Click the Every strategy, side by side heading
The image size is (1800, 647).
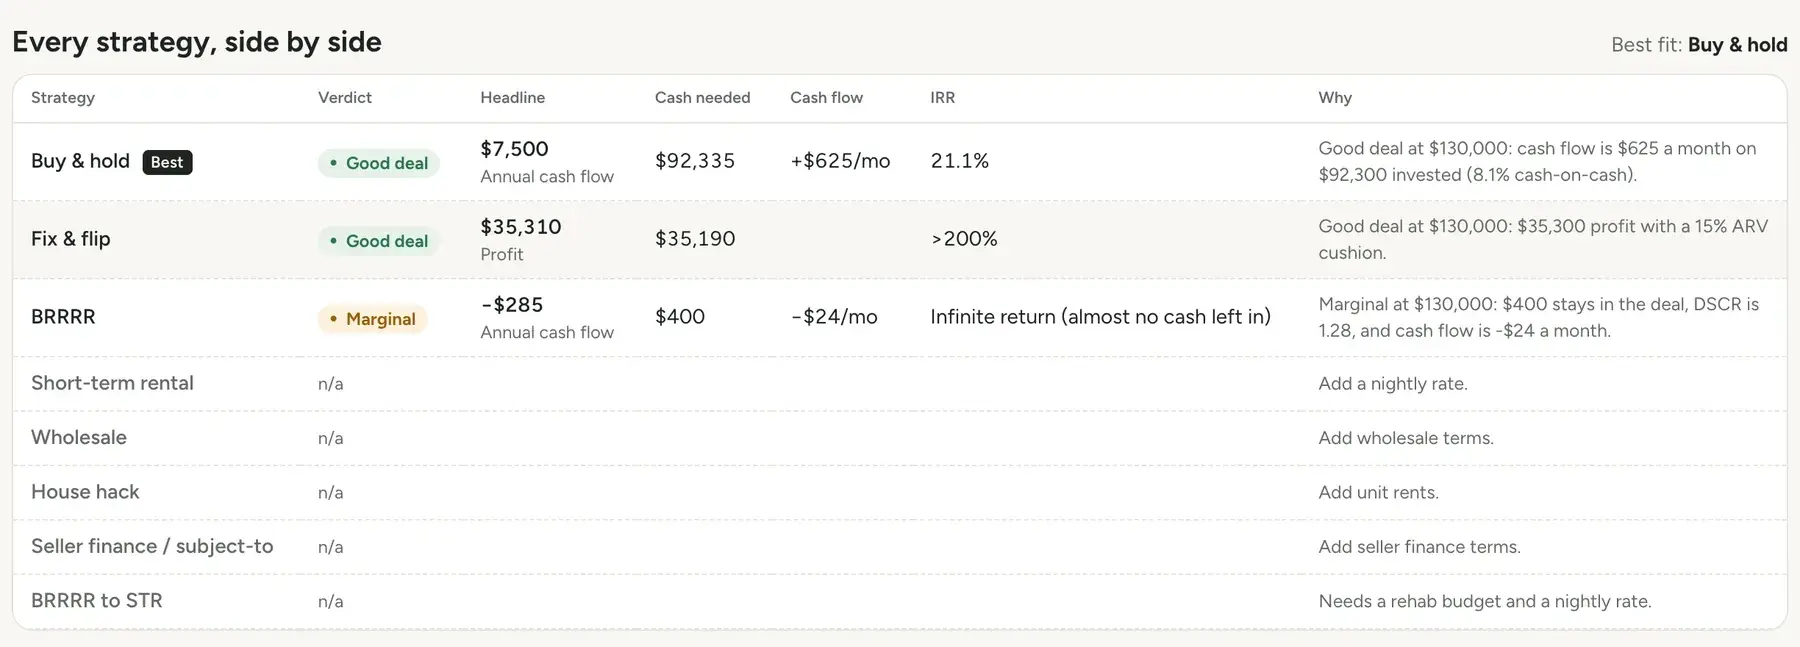coord(197,42)
